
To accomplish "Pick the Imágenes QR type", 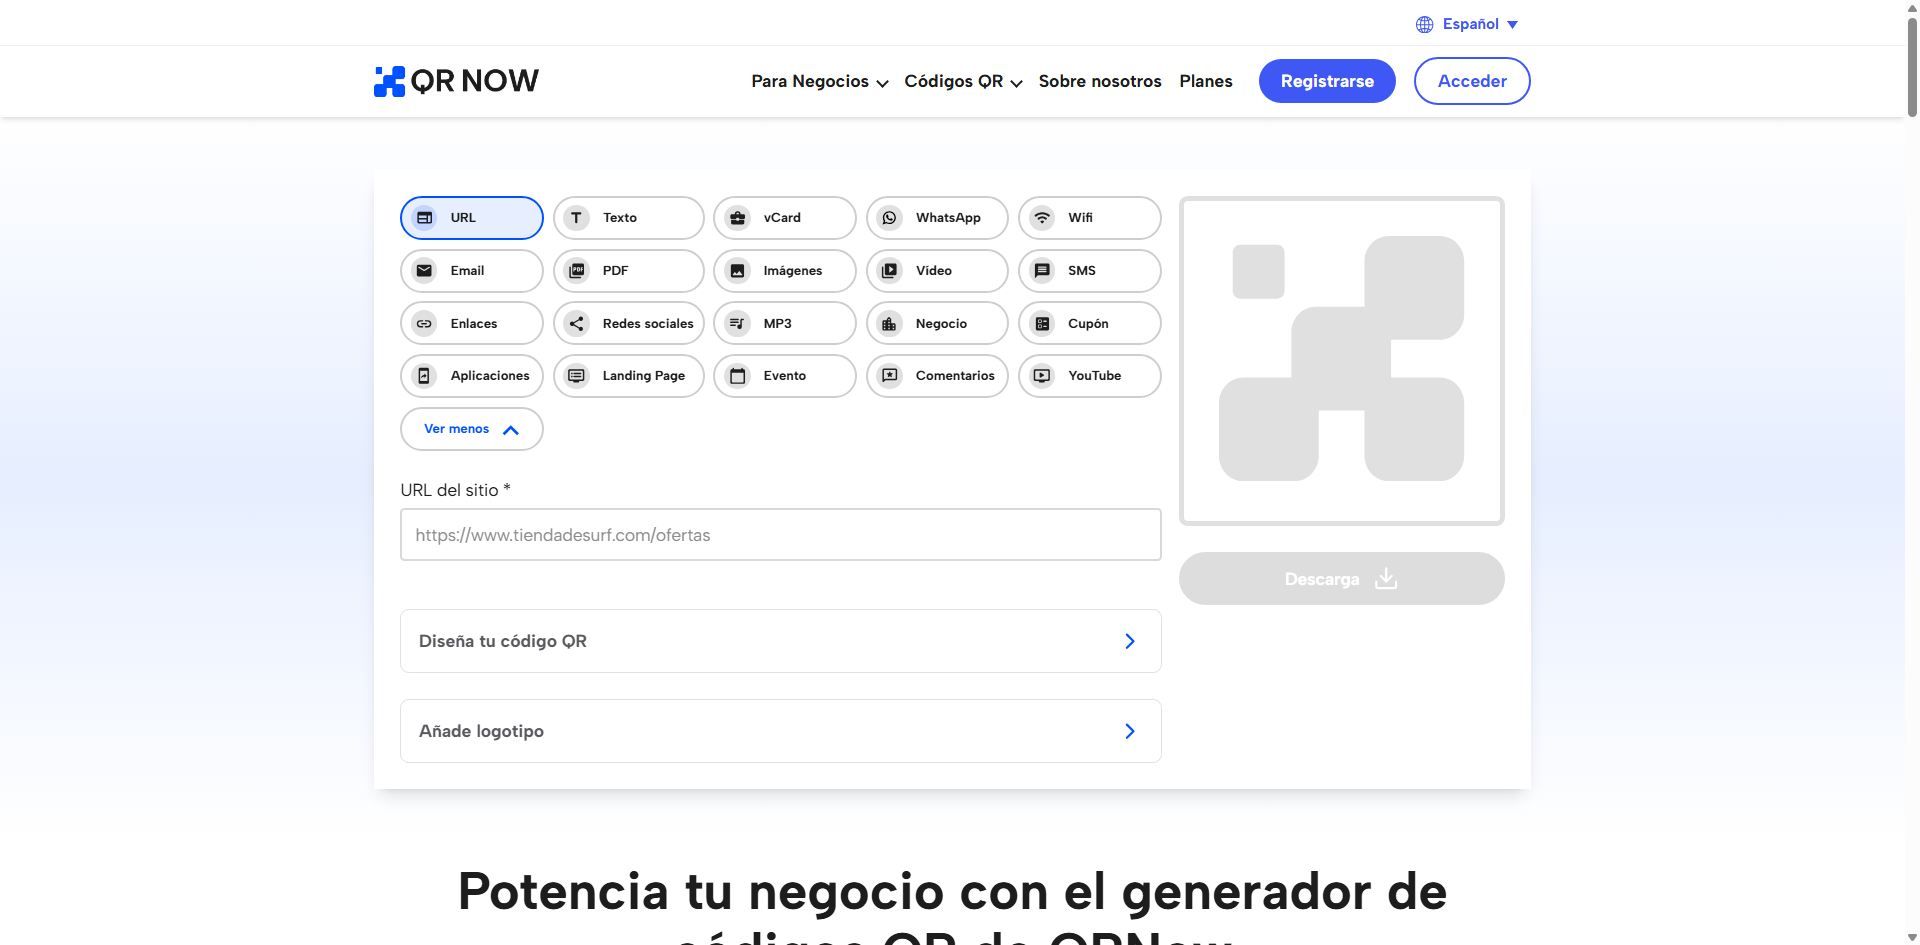I will pyautogui.click(x=785, y=271).
